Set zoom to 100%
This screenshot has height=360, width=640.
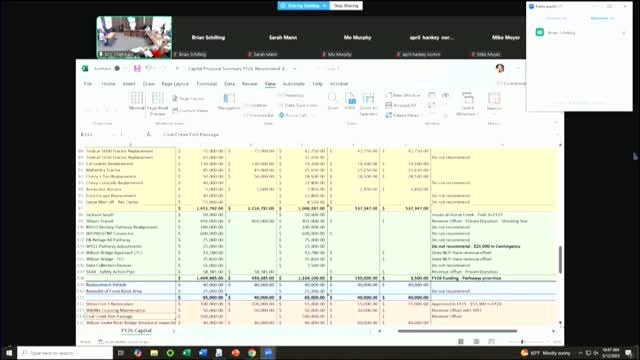point(350,101)
